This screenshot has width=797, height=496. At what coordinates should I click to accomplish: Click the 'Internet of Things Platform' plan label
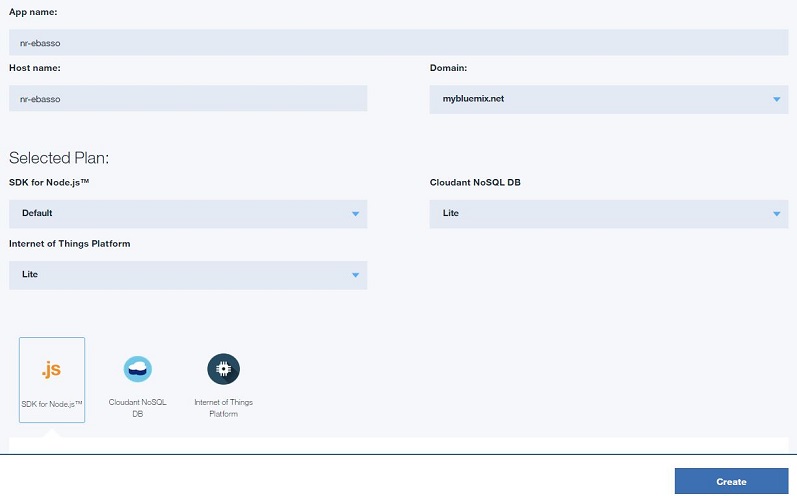pos(70,244)
